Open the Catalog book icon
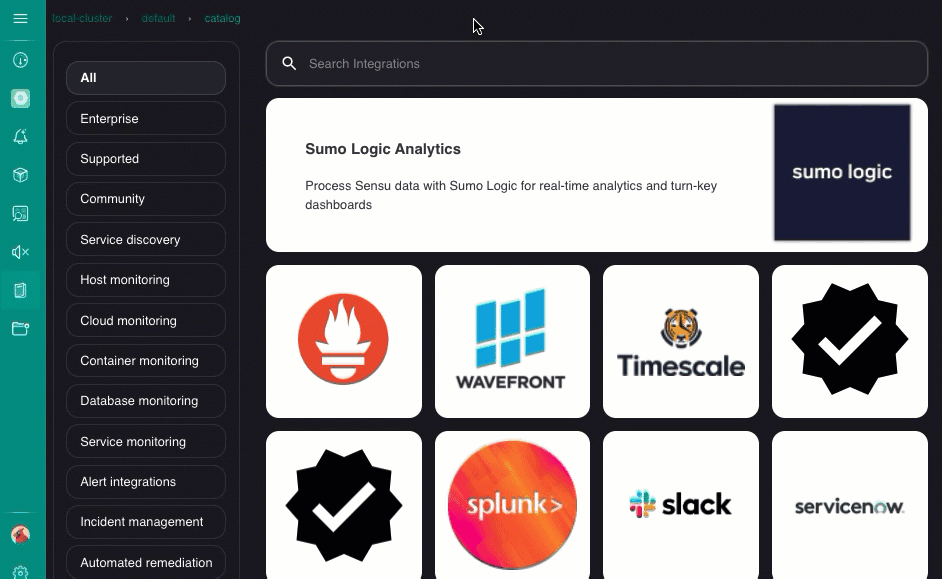This screenshot has height=579, width=942. point(20,291)
